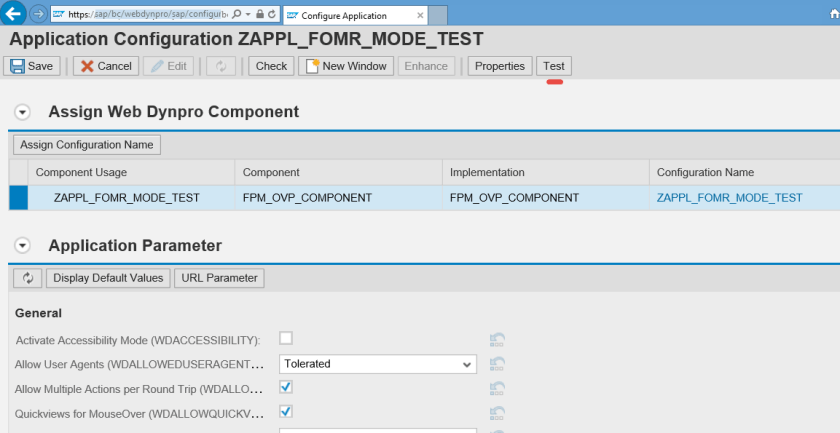Viewport: 840px width, 433px height.
Task: Collapse the Application Parameter section
Action: pyautogui.click(x=23, y=246)
